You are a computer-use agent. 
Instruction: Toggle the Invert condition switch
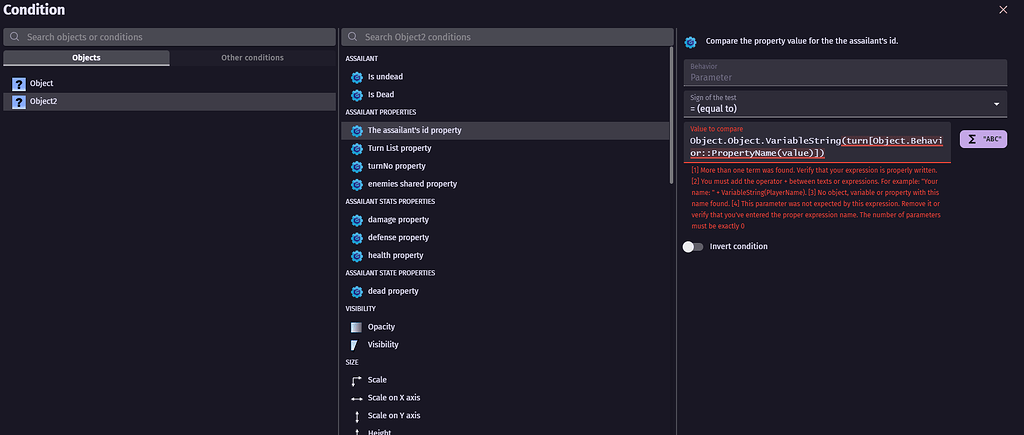(x=693, y=246)
